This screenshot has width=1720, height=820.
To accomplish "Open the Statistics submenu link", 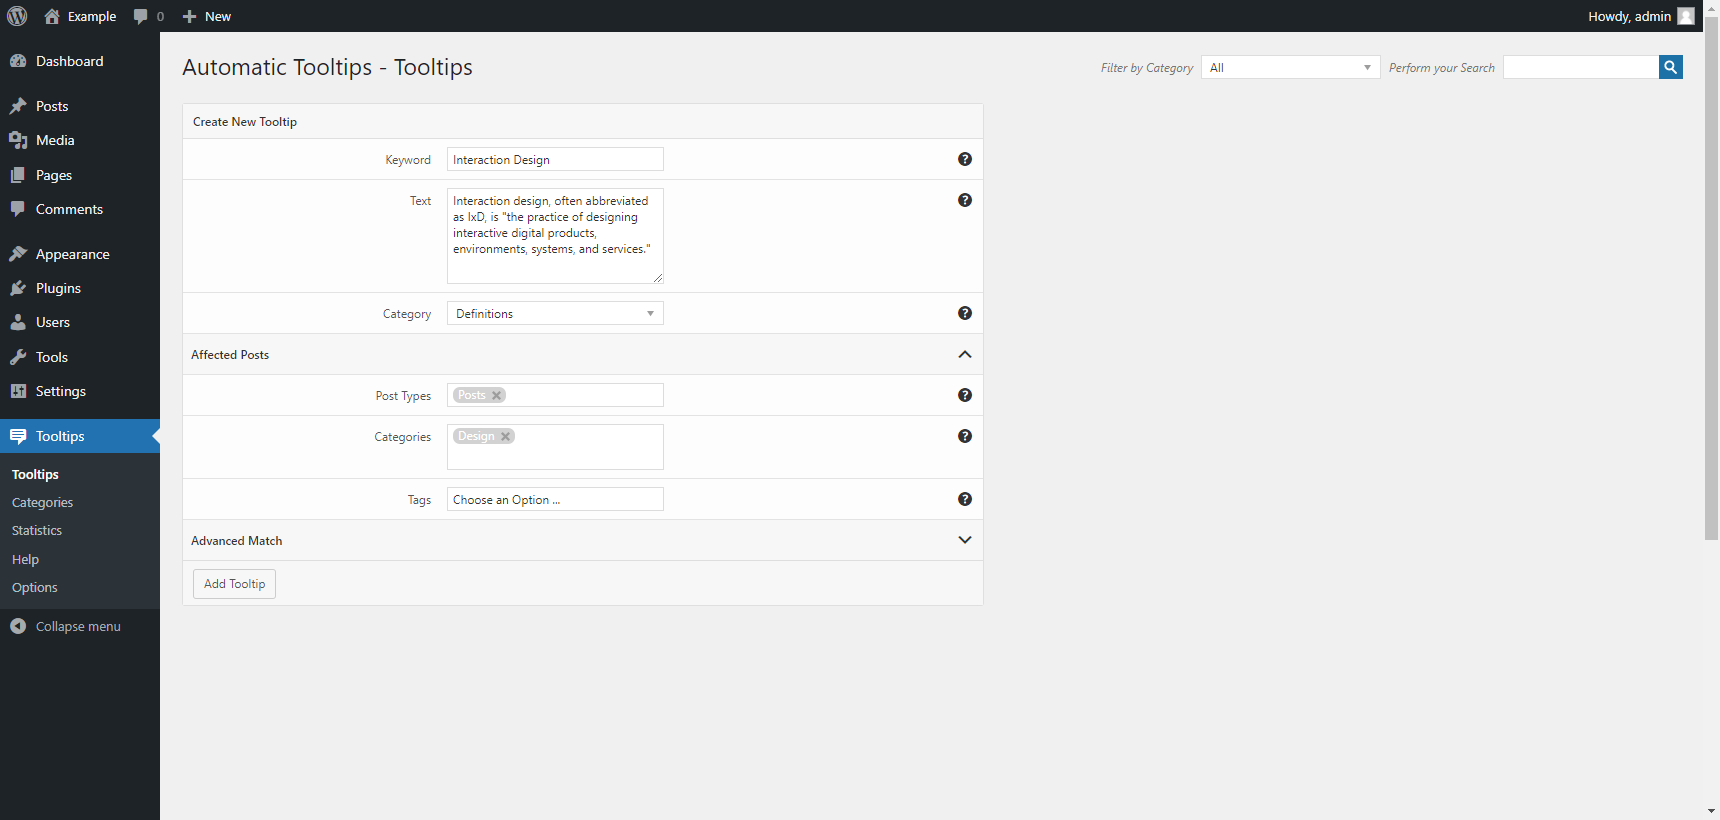I will coord(37,530).
